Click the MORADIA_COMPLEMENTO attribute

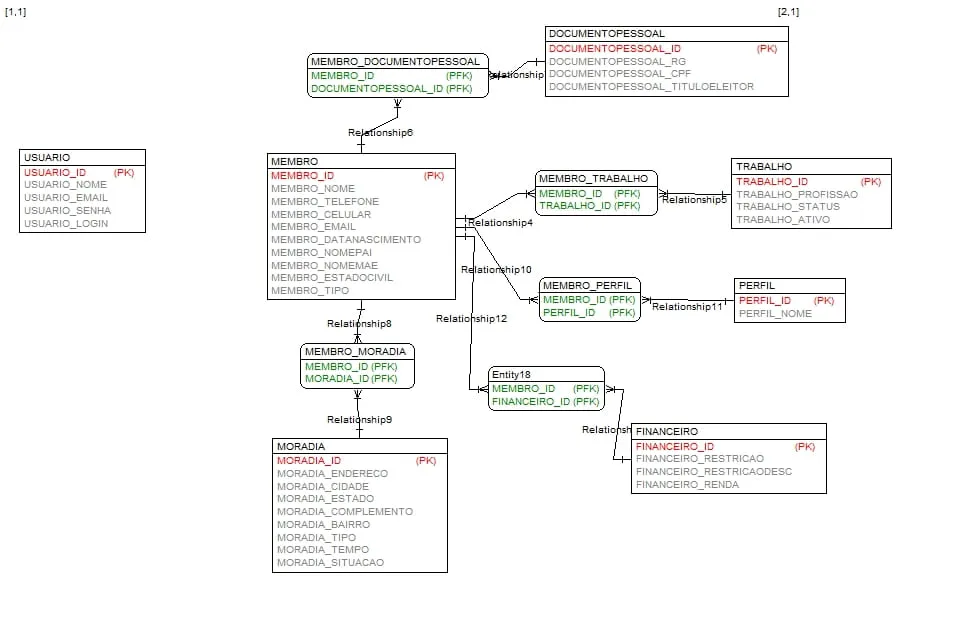pyautogui.click(x=345, y=512)
